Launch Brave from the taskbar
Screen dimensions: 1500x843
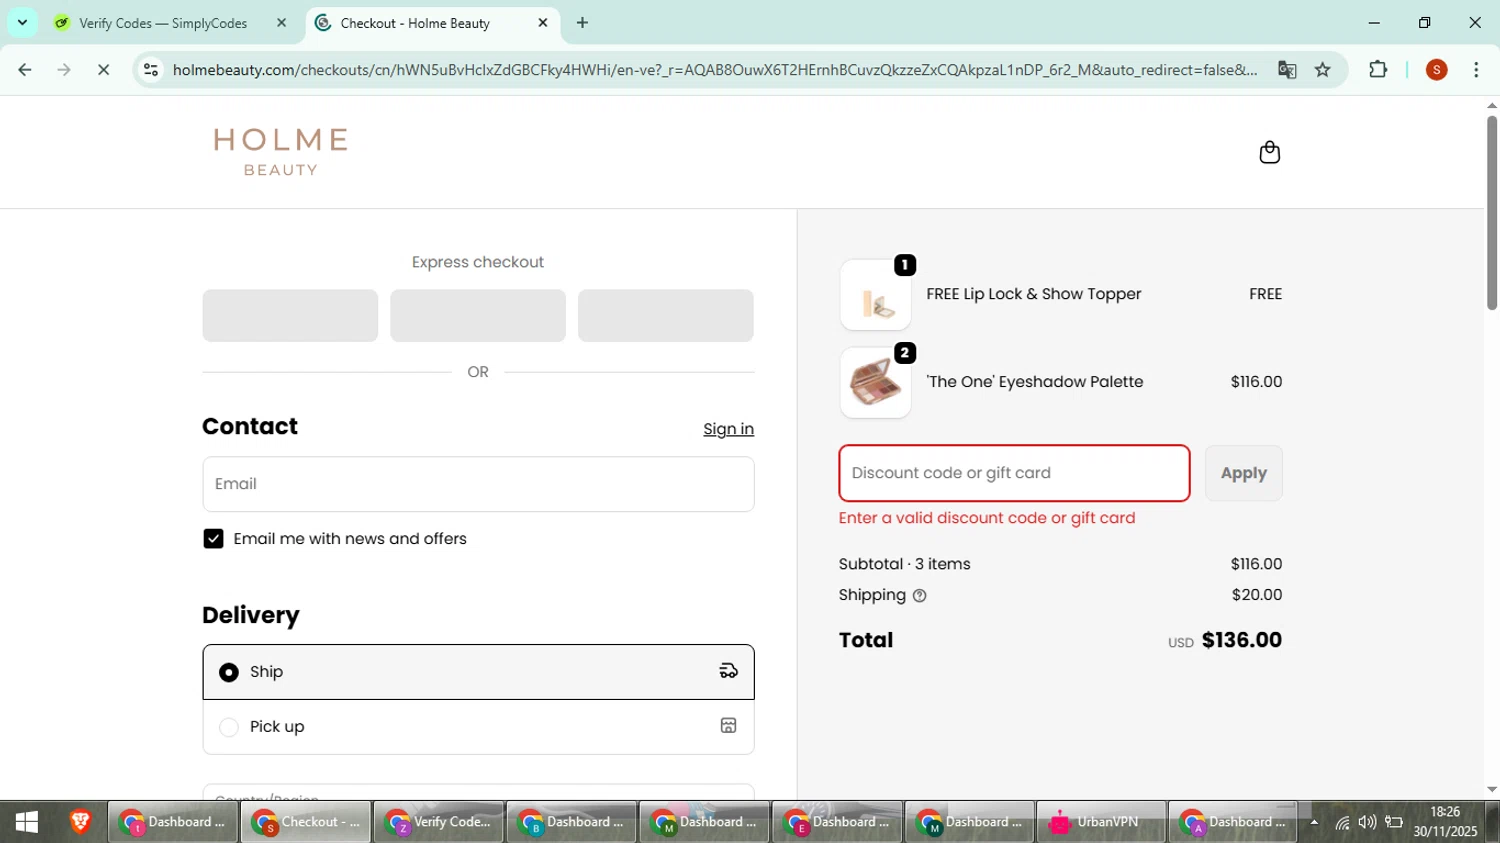(80, 822)
